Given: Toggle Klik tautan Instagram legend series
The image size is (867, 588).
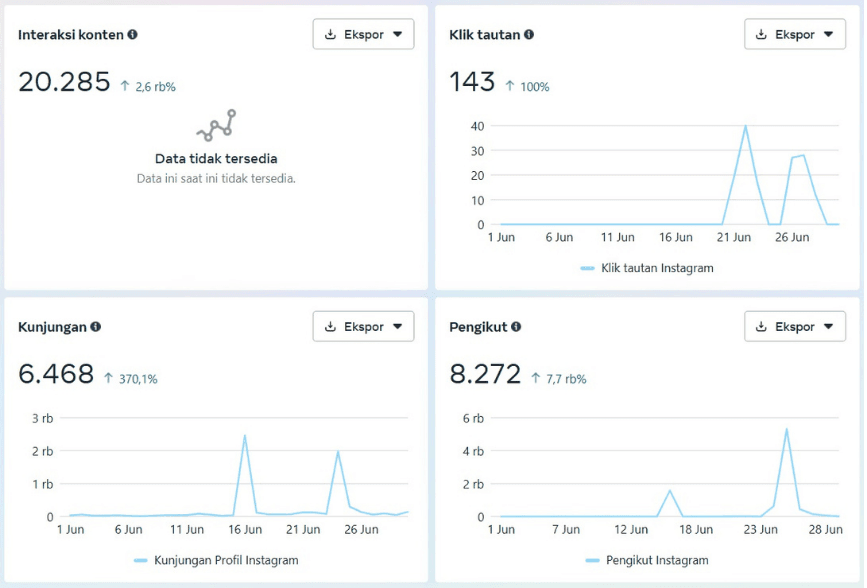Looking at the screenshot, I should [647, 268].
